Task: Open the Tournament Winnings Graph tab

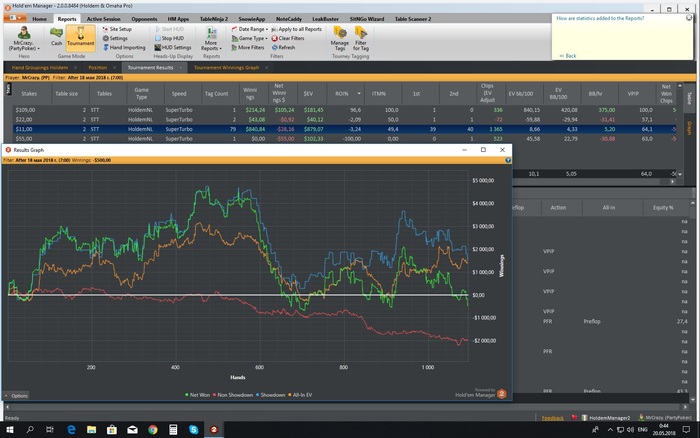Action: (x=226, y=68)
